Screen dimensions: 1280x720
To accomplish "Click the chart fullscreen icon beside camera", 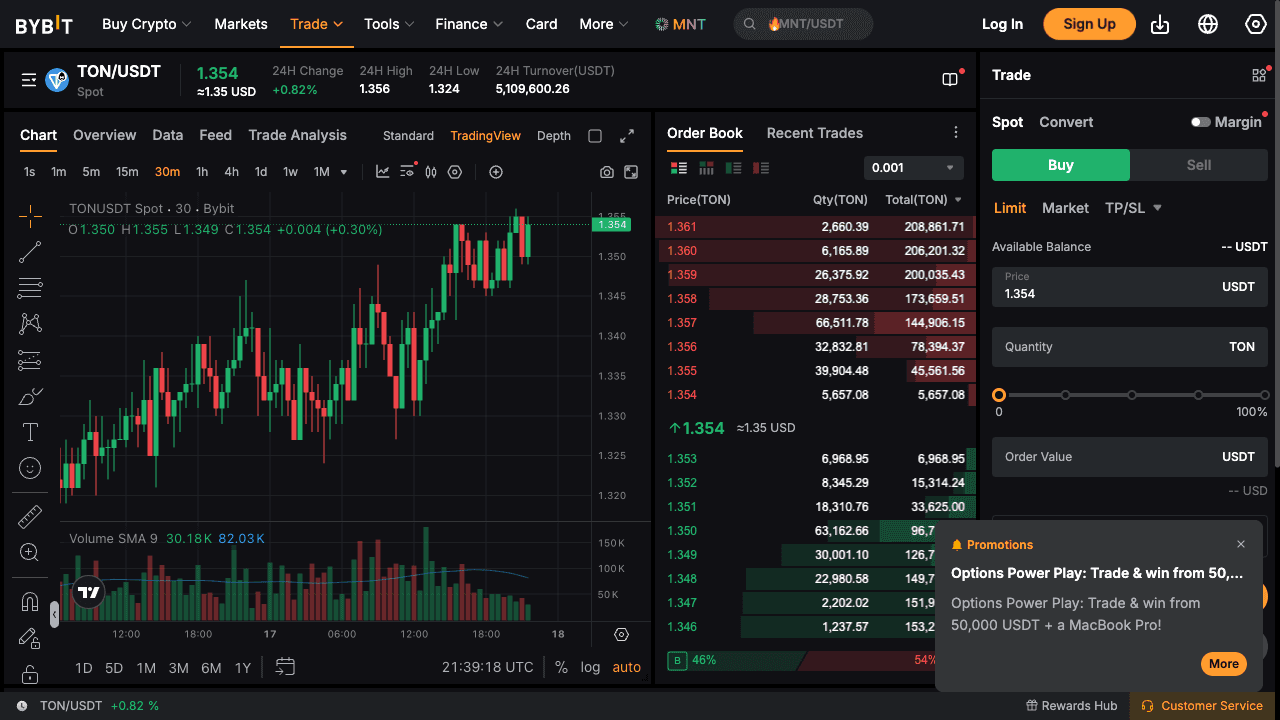I will [631, 172].
